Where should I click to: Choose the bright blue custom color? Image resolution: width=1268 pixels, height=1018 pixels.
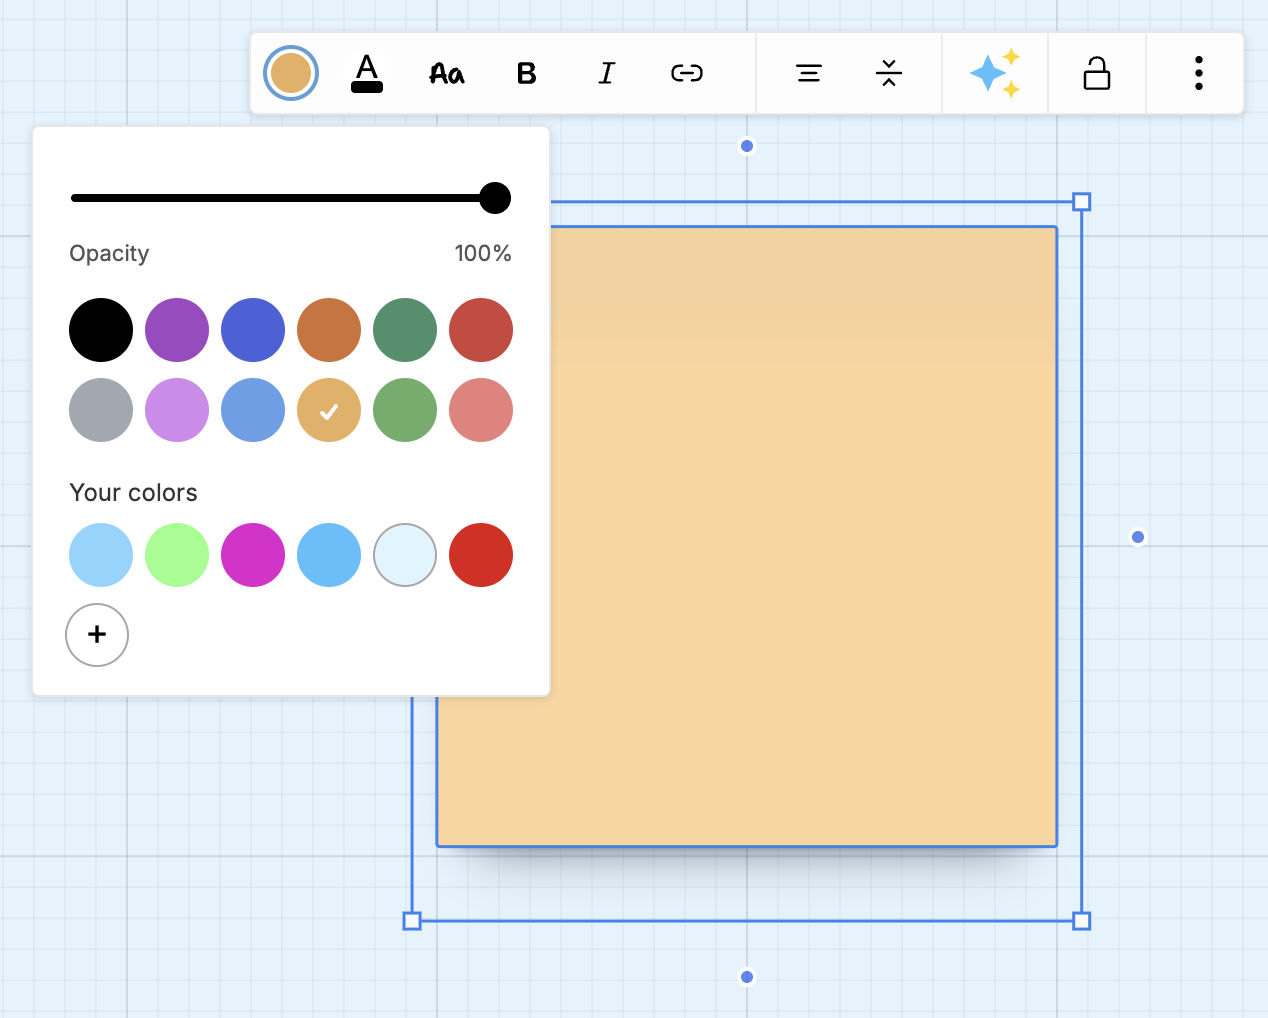329,555
